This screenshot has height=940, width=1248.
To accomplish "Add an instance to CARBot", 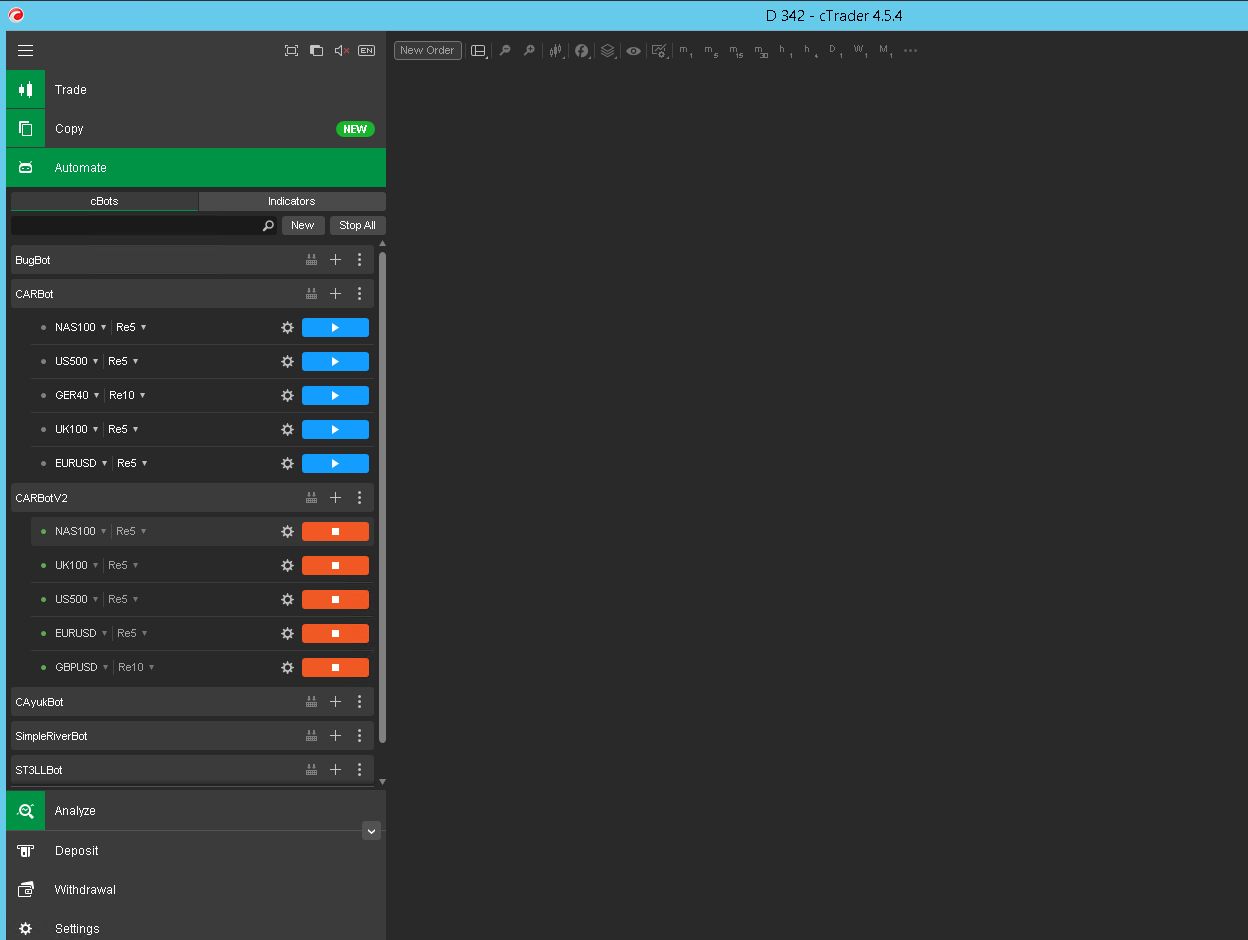I will 335,294.
